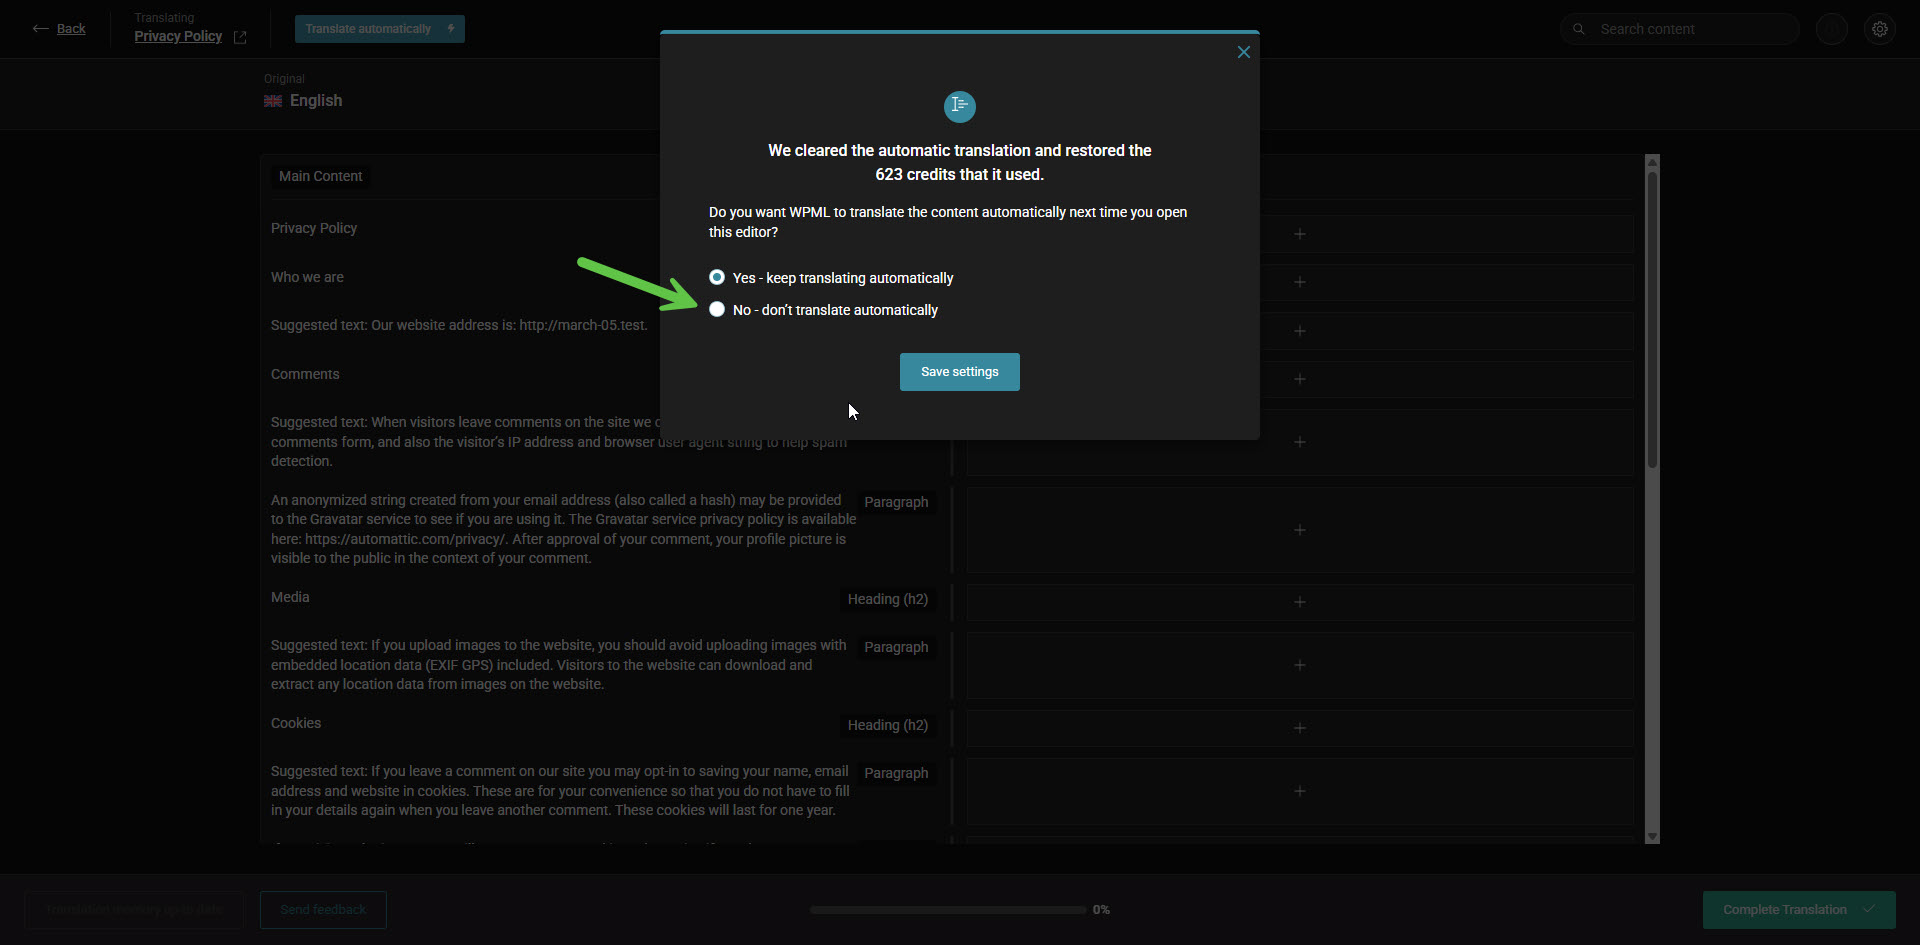Click 'Comments' source heading text
1920x945 pixels.
pyautogui.click(x=305, y=374)
